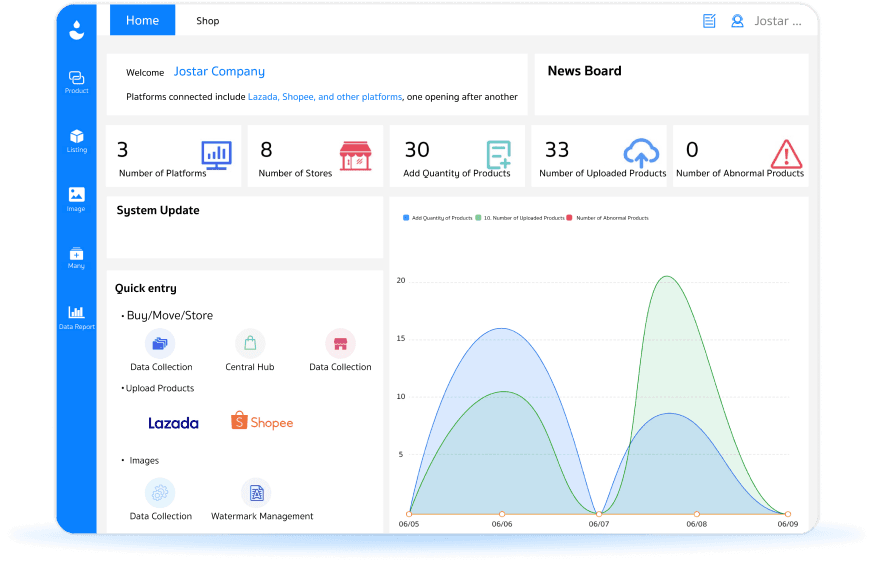Open the Listing sidebar icon
The image size is (875, 562).
(x=76, y=140)
